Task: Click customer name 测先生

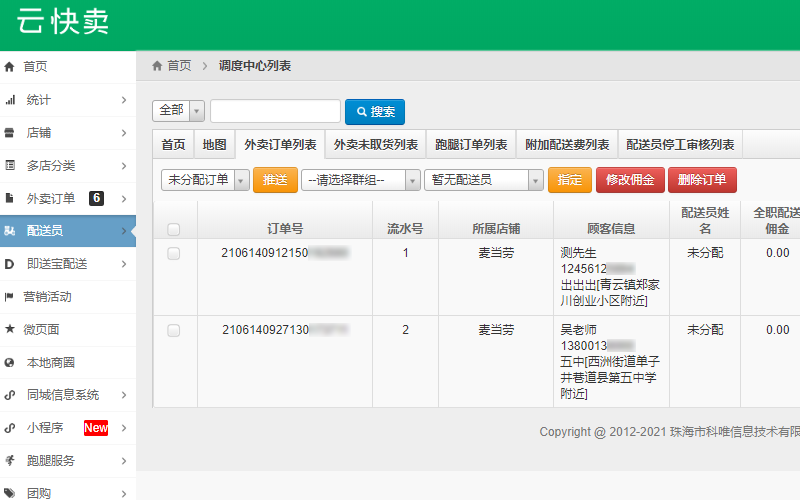Action: pyautogui.click(x=578, y=253)
